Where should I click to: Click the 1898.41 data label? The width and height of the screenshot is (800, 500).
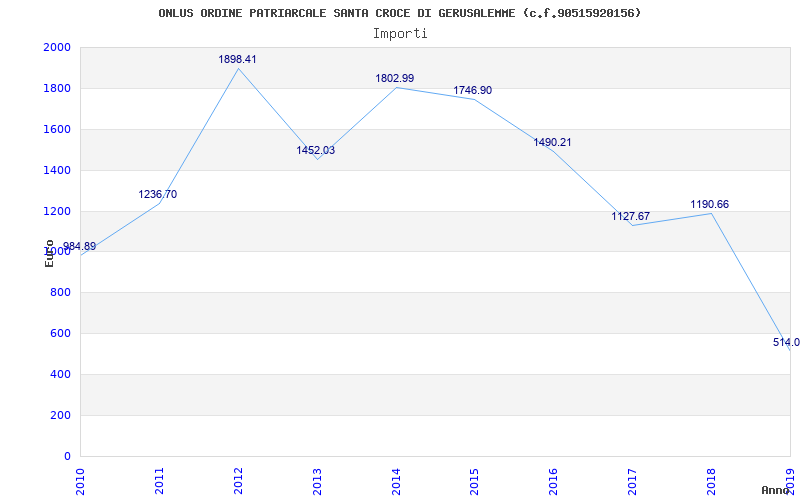point(237,59)
